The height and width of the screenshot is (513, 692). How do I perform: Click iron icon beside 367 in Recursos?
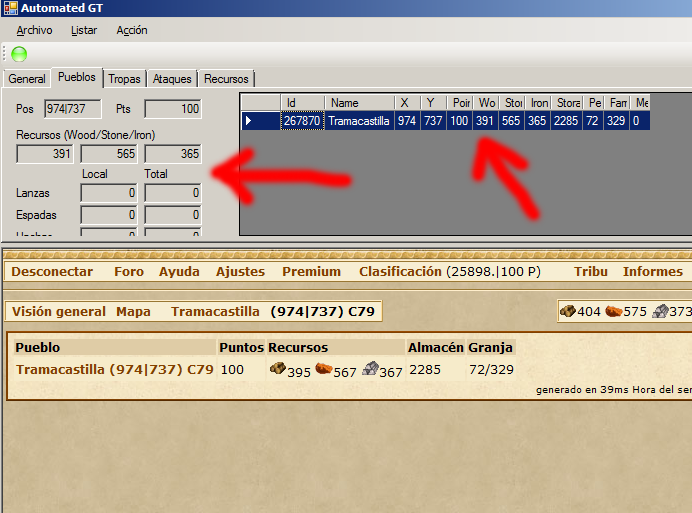(370, 368)
